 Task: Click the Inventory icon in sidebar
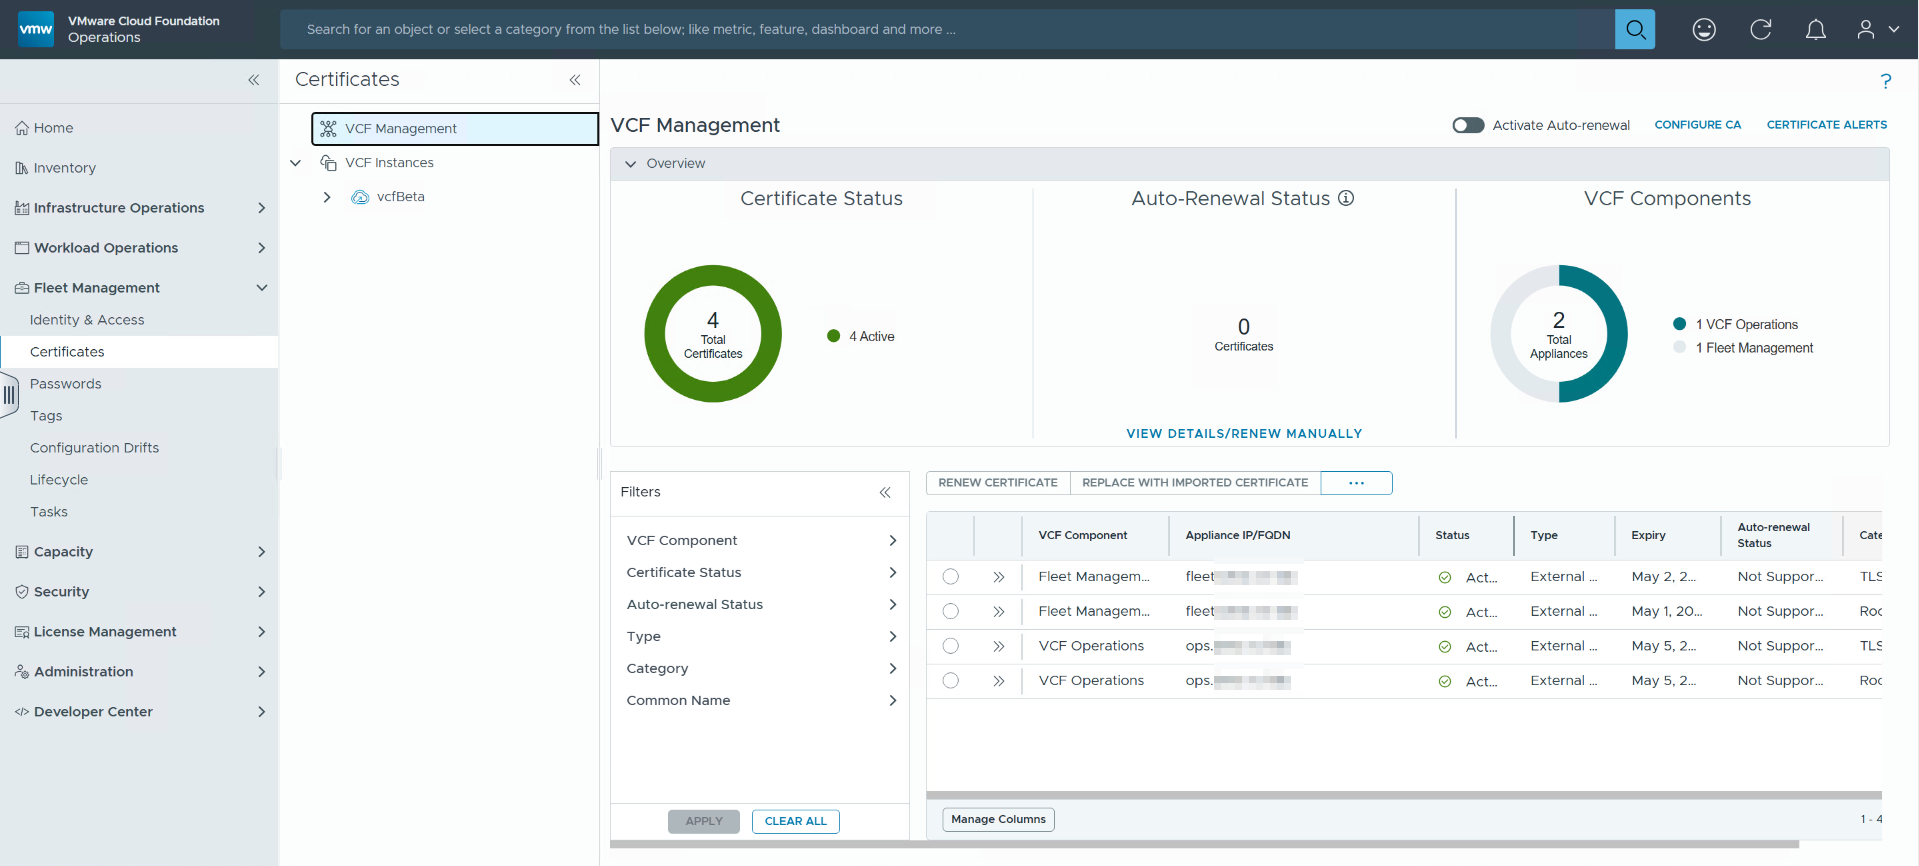click(x=22, y=168)
